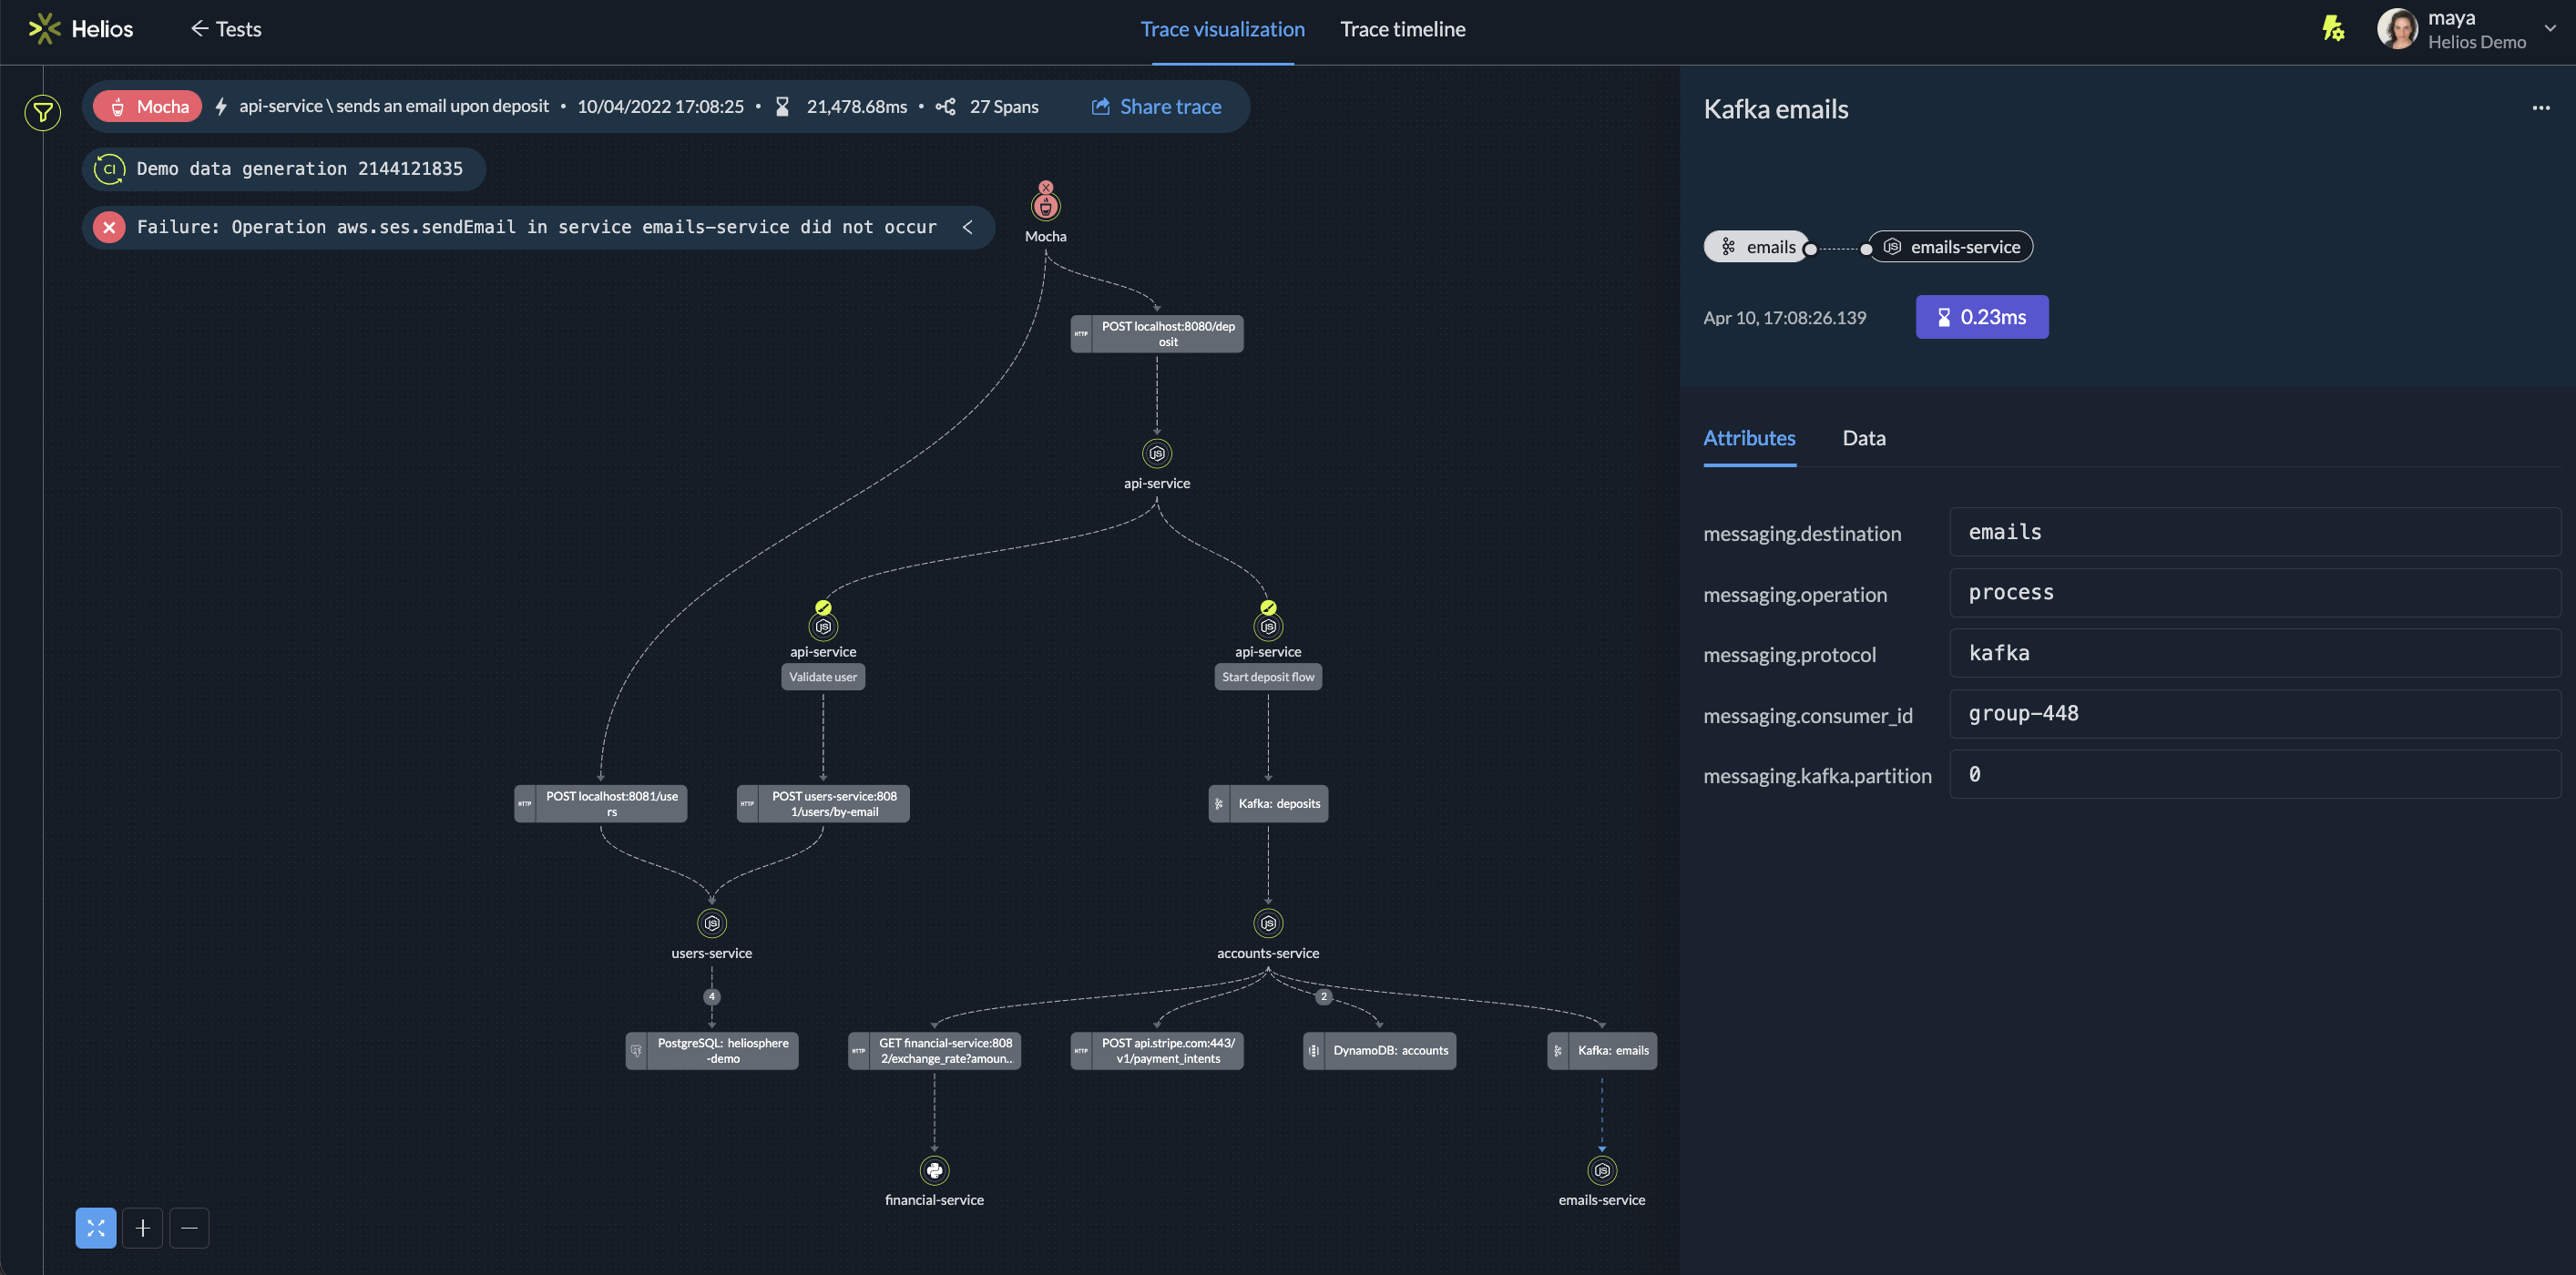Open the Data tab

[1863, 438]
